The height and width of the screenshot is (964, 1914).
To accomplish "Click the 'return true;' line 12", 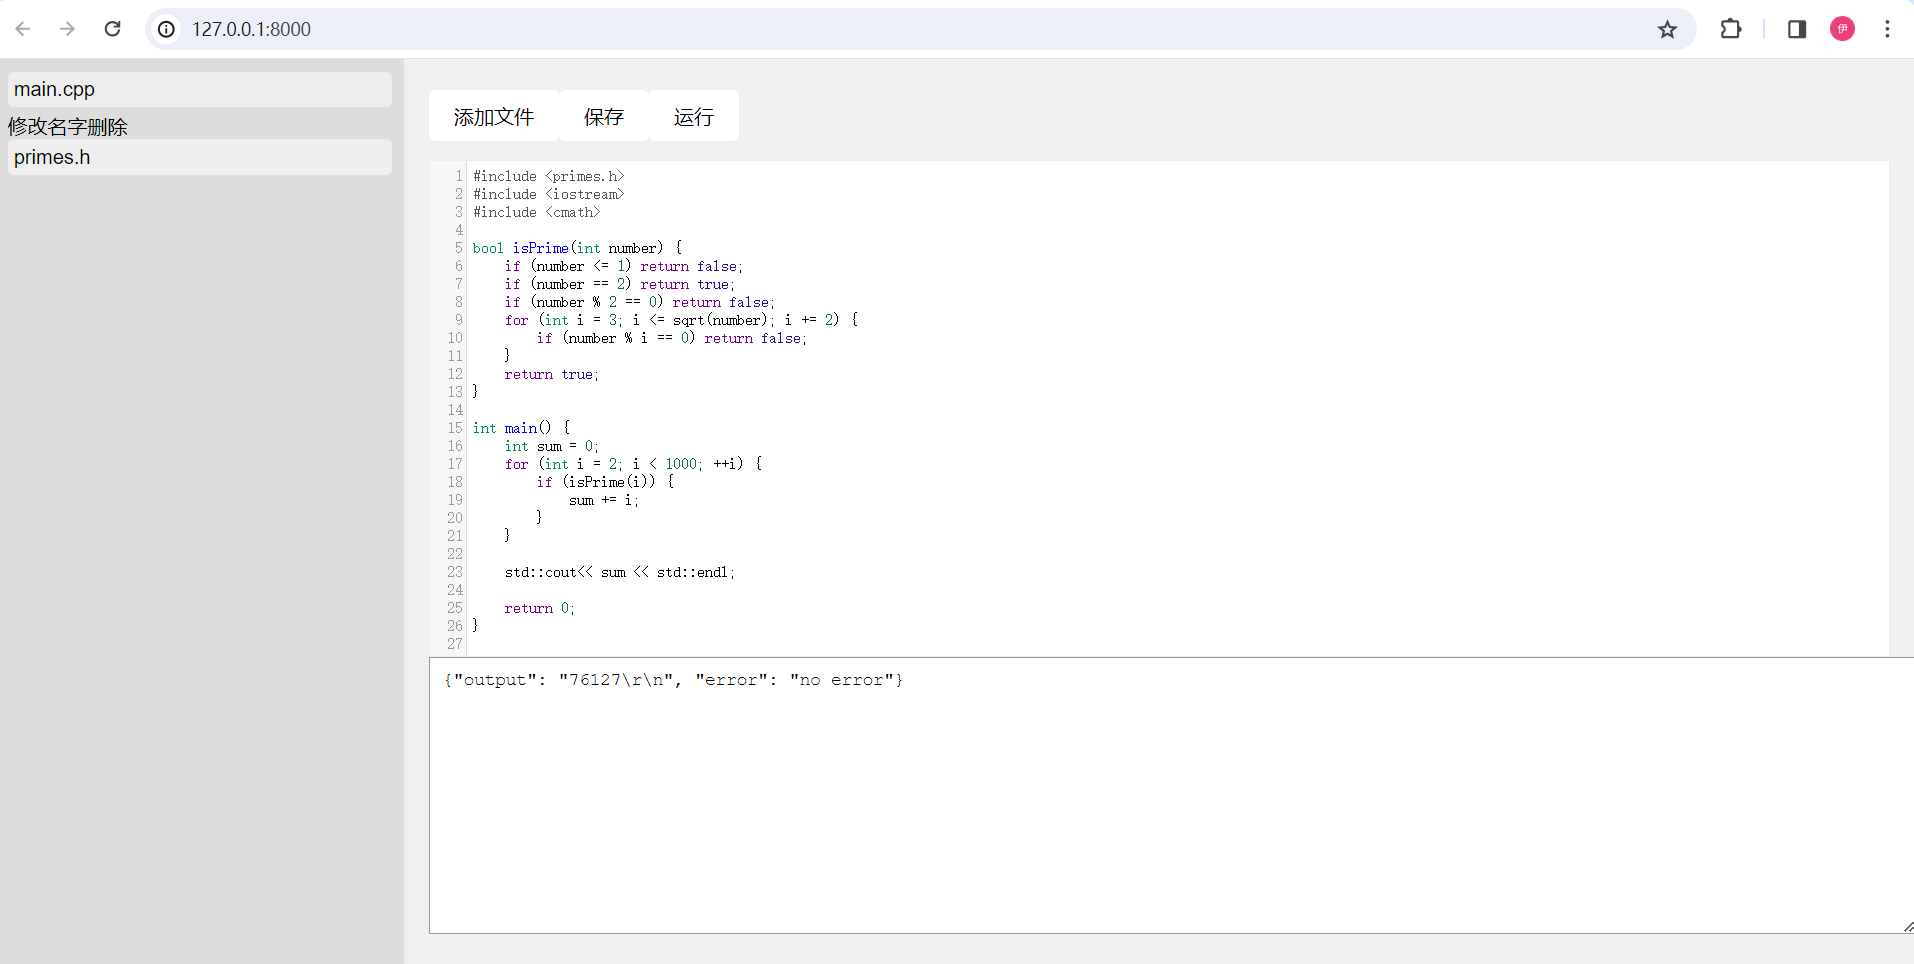I will pyautogui.click(x=552, y=374).
